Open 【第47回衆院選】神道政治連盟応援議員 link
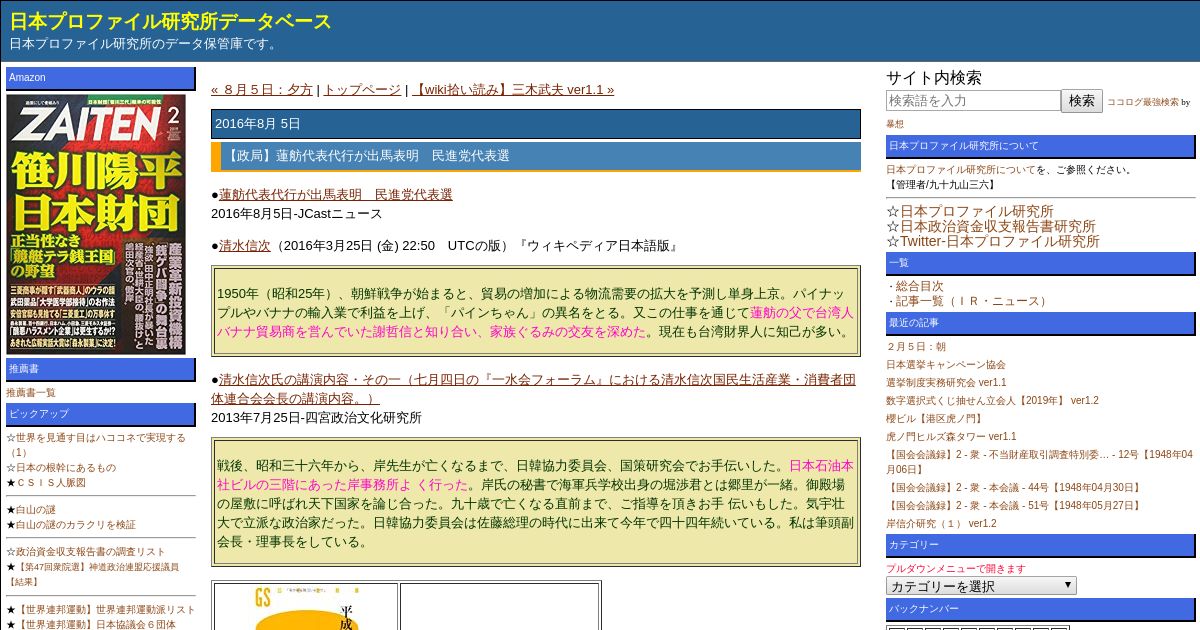This screenshot has height=630, width=1200. click(93, 574)
